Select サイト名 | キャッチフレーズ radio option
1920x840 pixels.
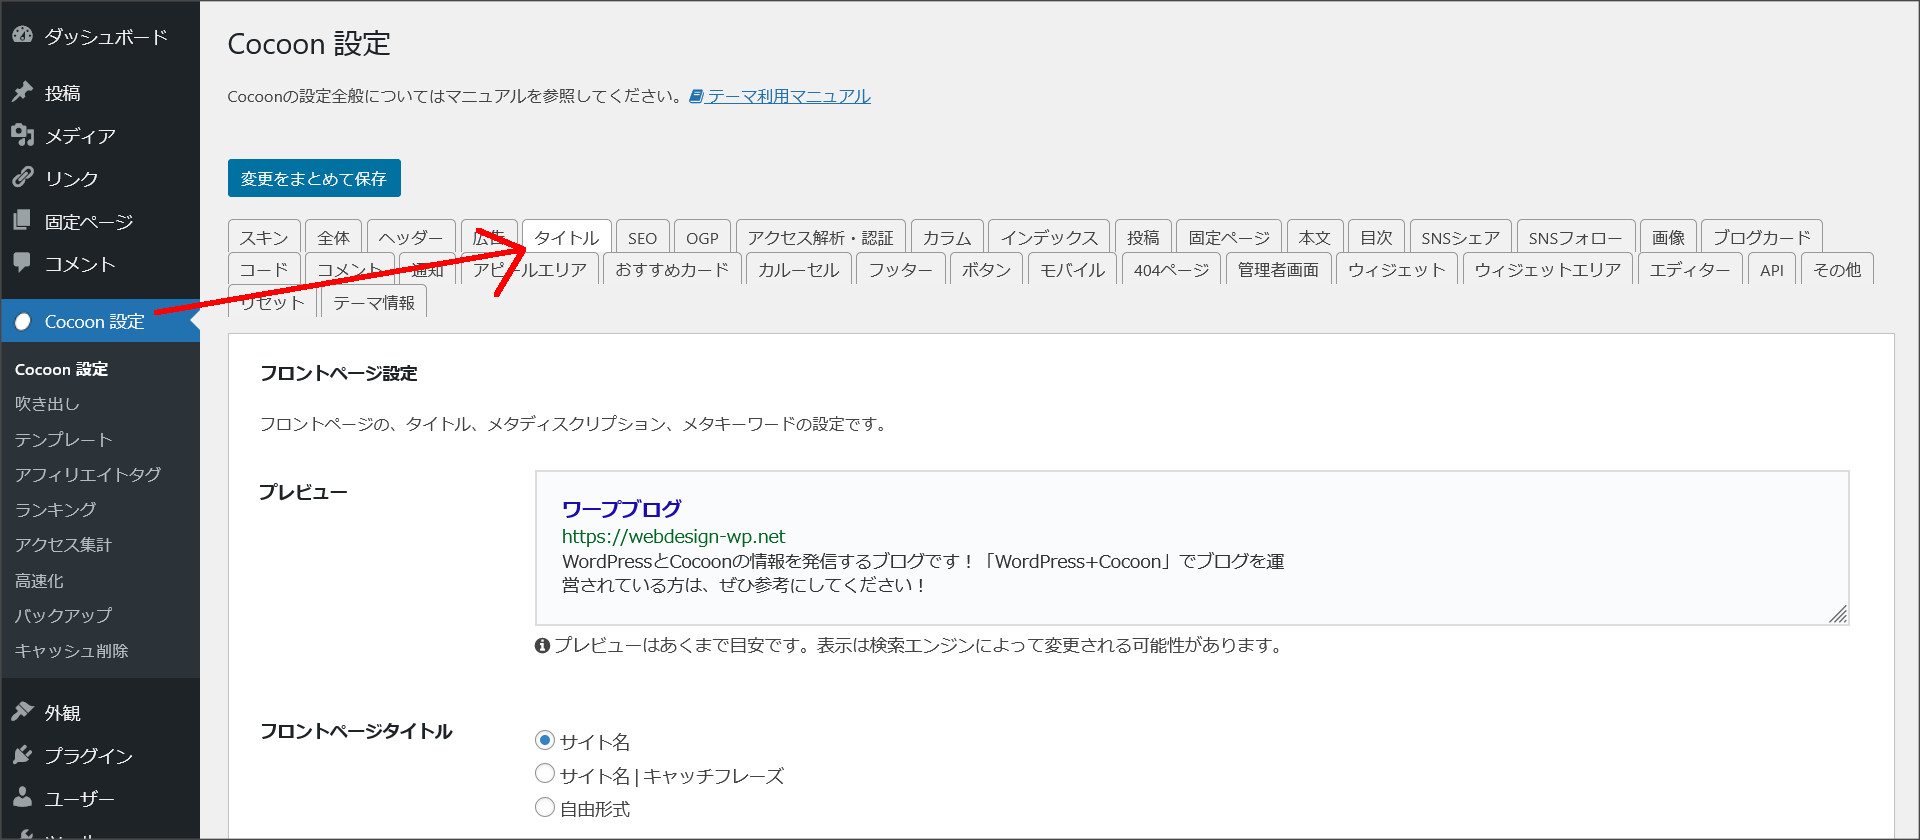pyautogui.click(x=545, y=773)
